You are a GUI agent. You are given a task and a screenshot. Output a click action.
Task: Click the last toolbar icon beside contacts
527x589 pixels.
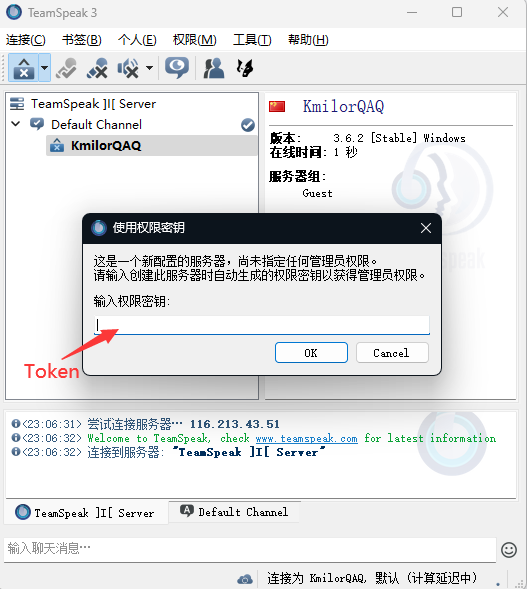(x=245, y=68)
